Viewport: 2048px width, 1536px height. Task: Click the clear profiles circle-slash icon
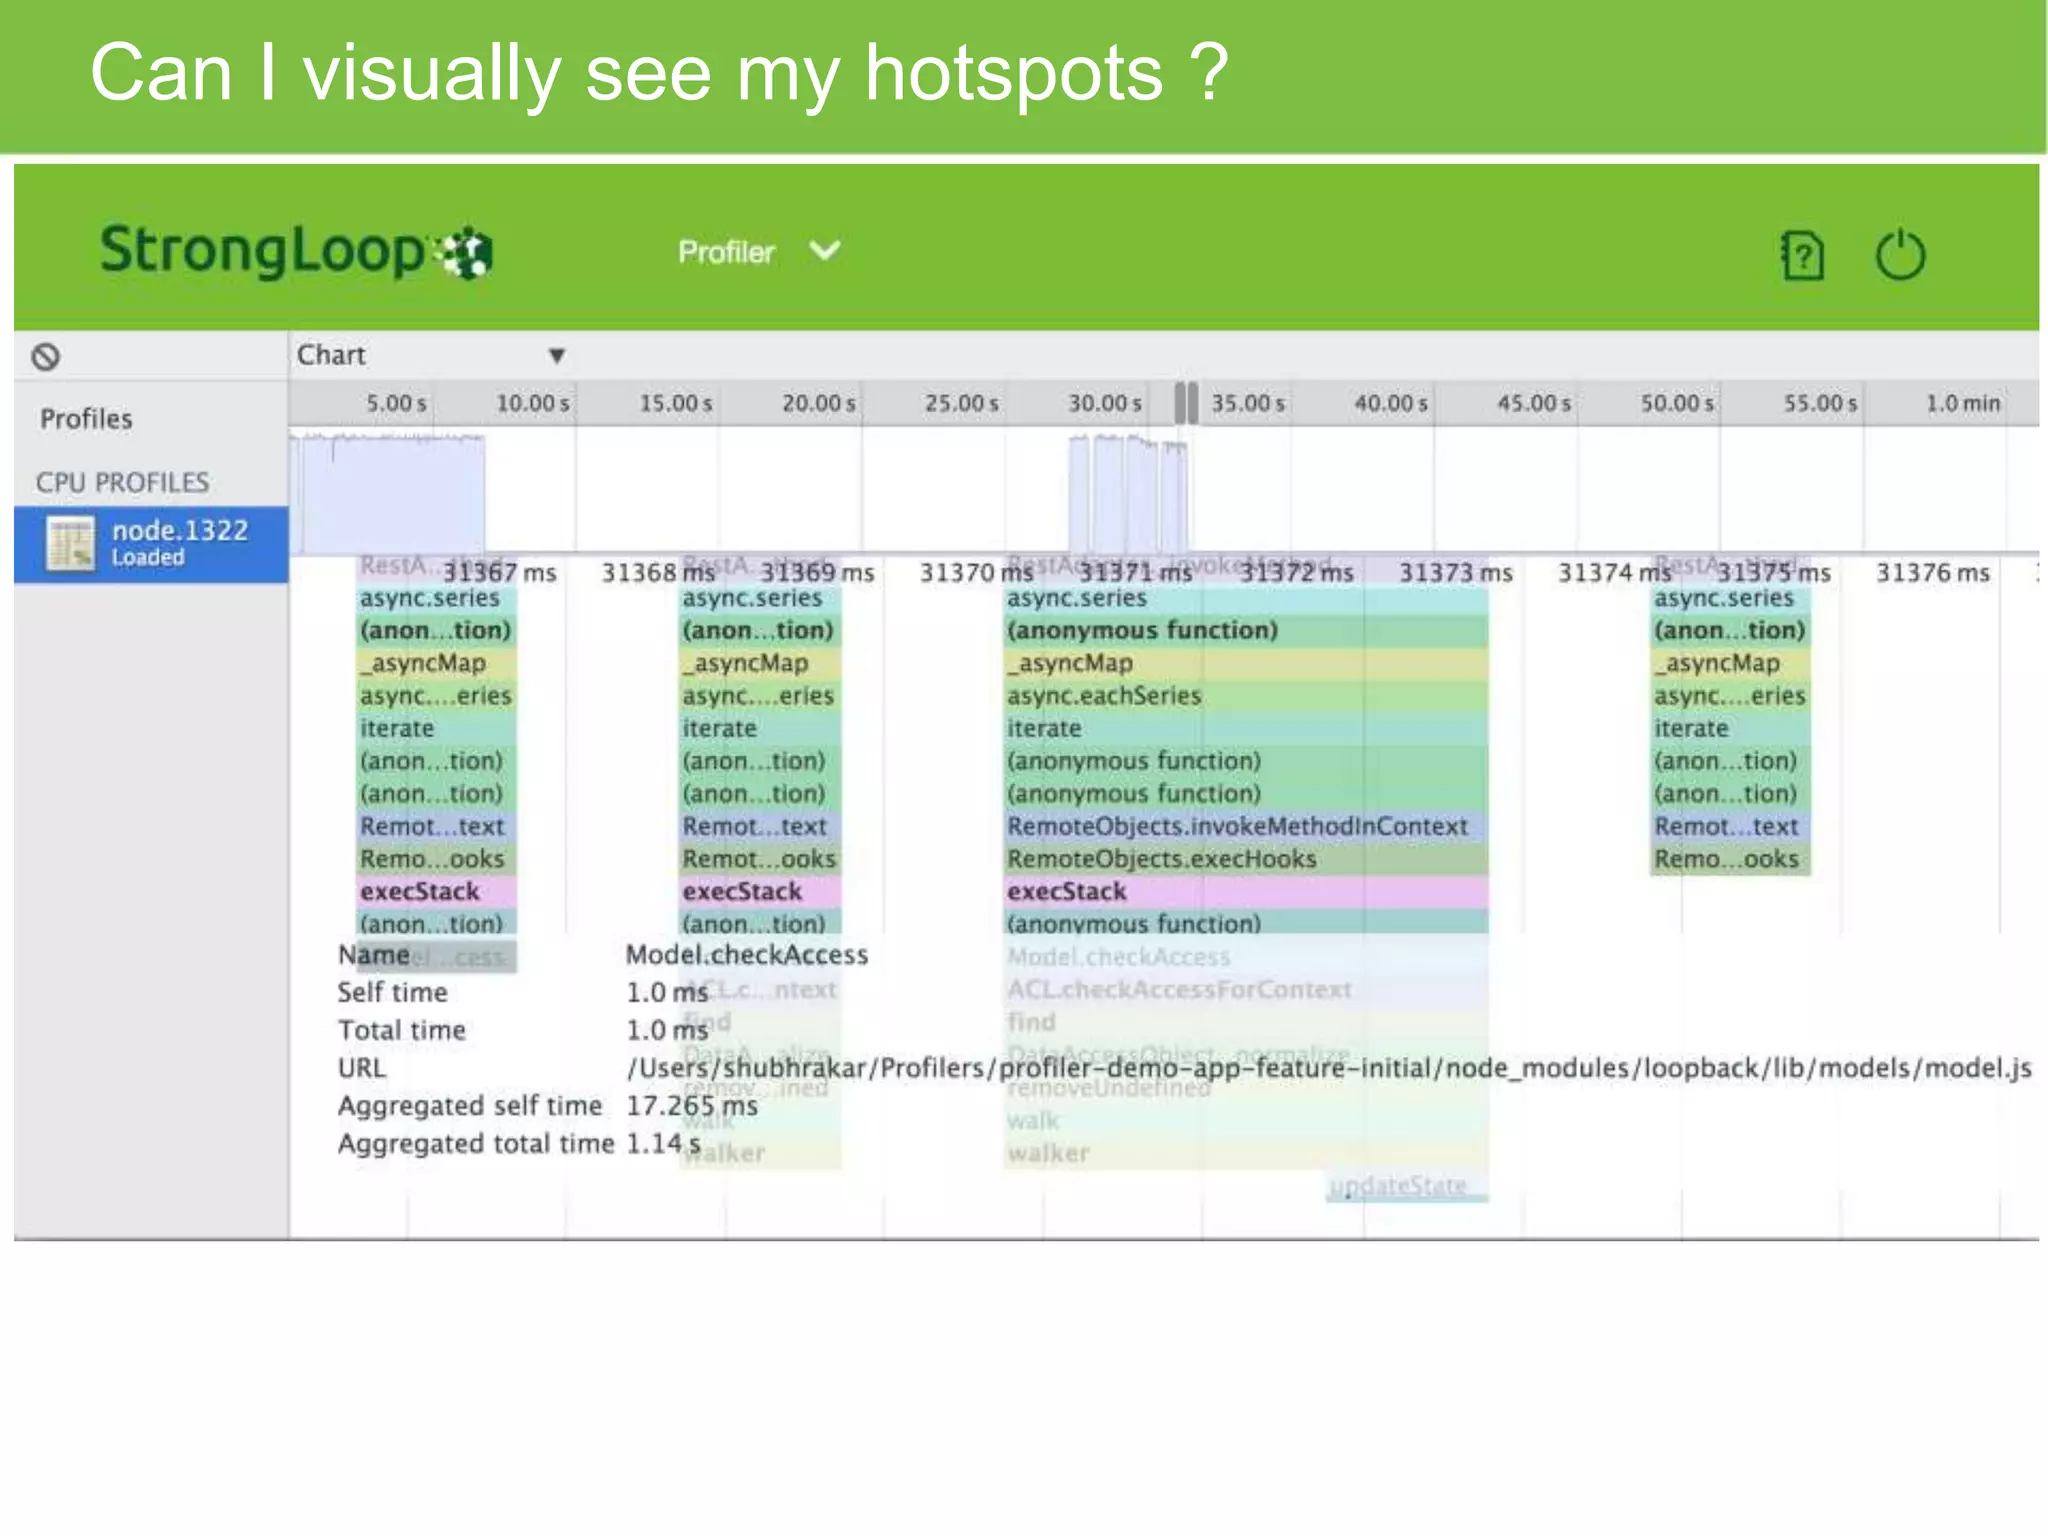coord(46,356)
